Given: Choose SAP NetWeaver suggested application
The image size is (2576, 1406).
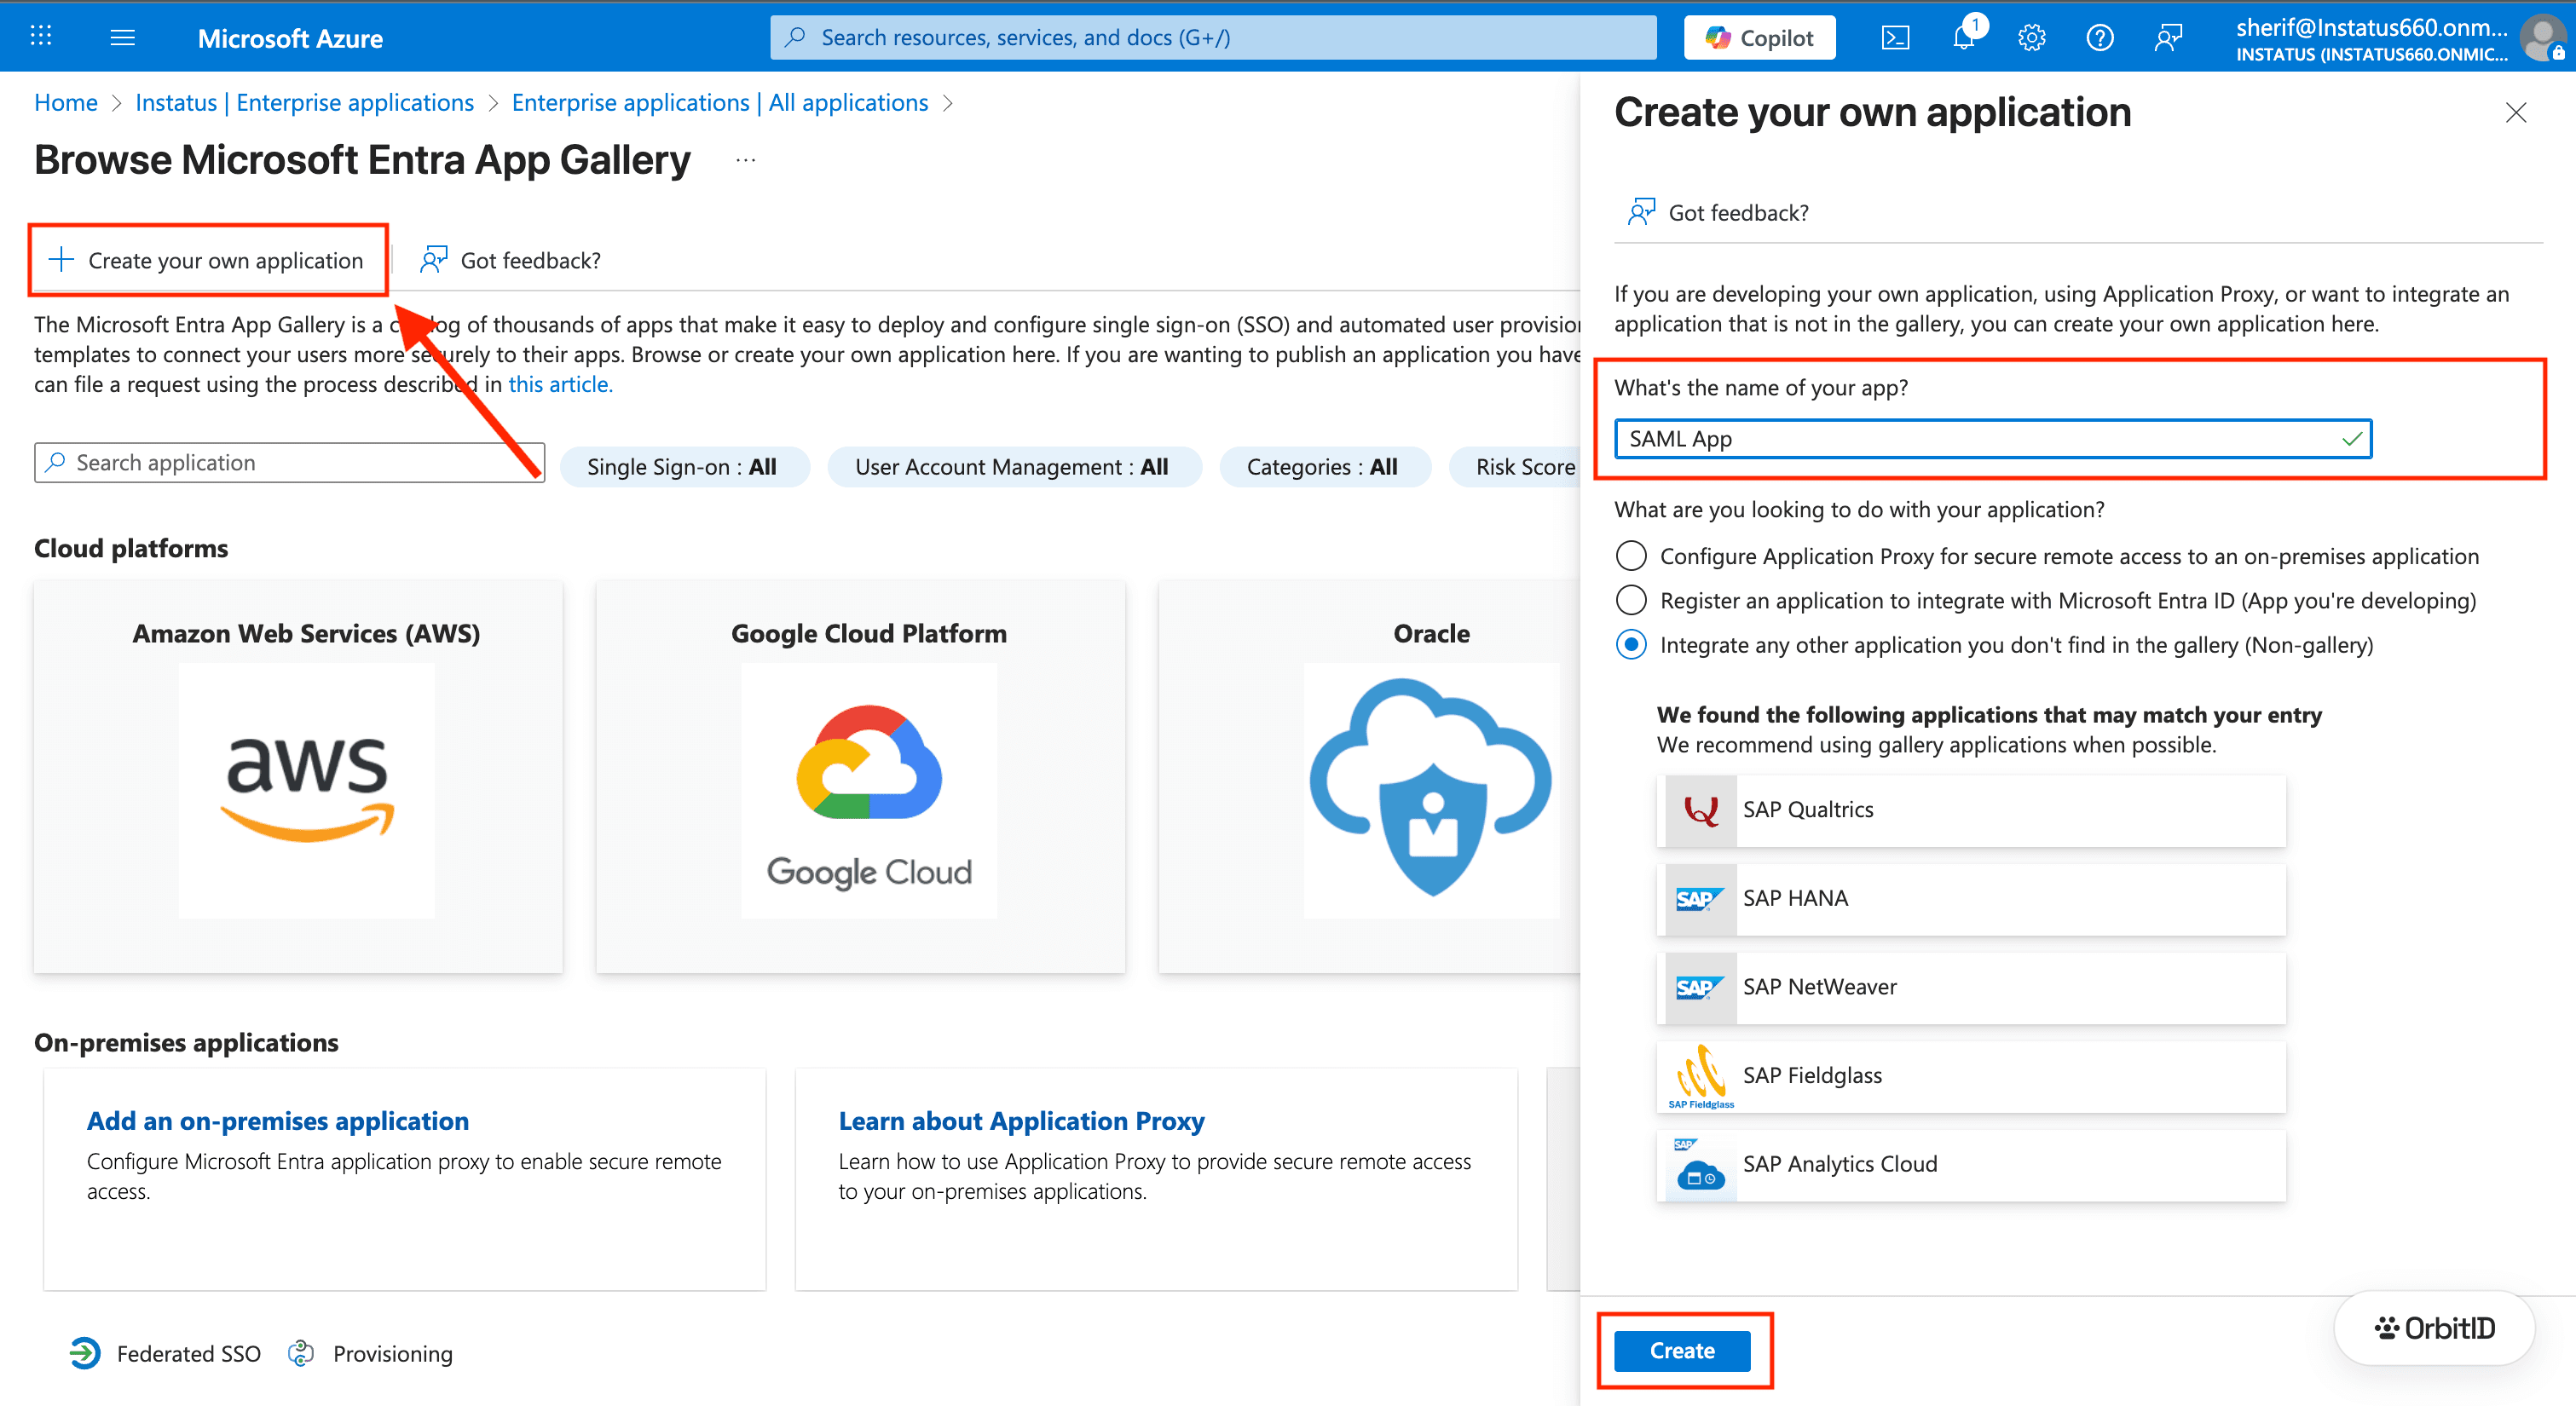Looking at the screenshot, I should point(1971,987).
